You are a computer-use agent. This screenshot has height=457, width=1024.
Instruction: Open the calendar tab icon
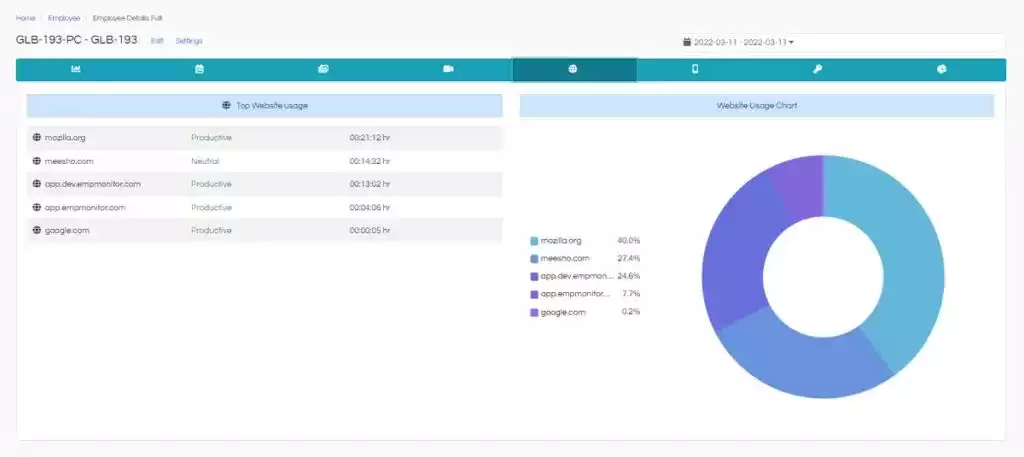199,69
